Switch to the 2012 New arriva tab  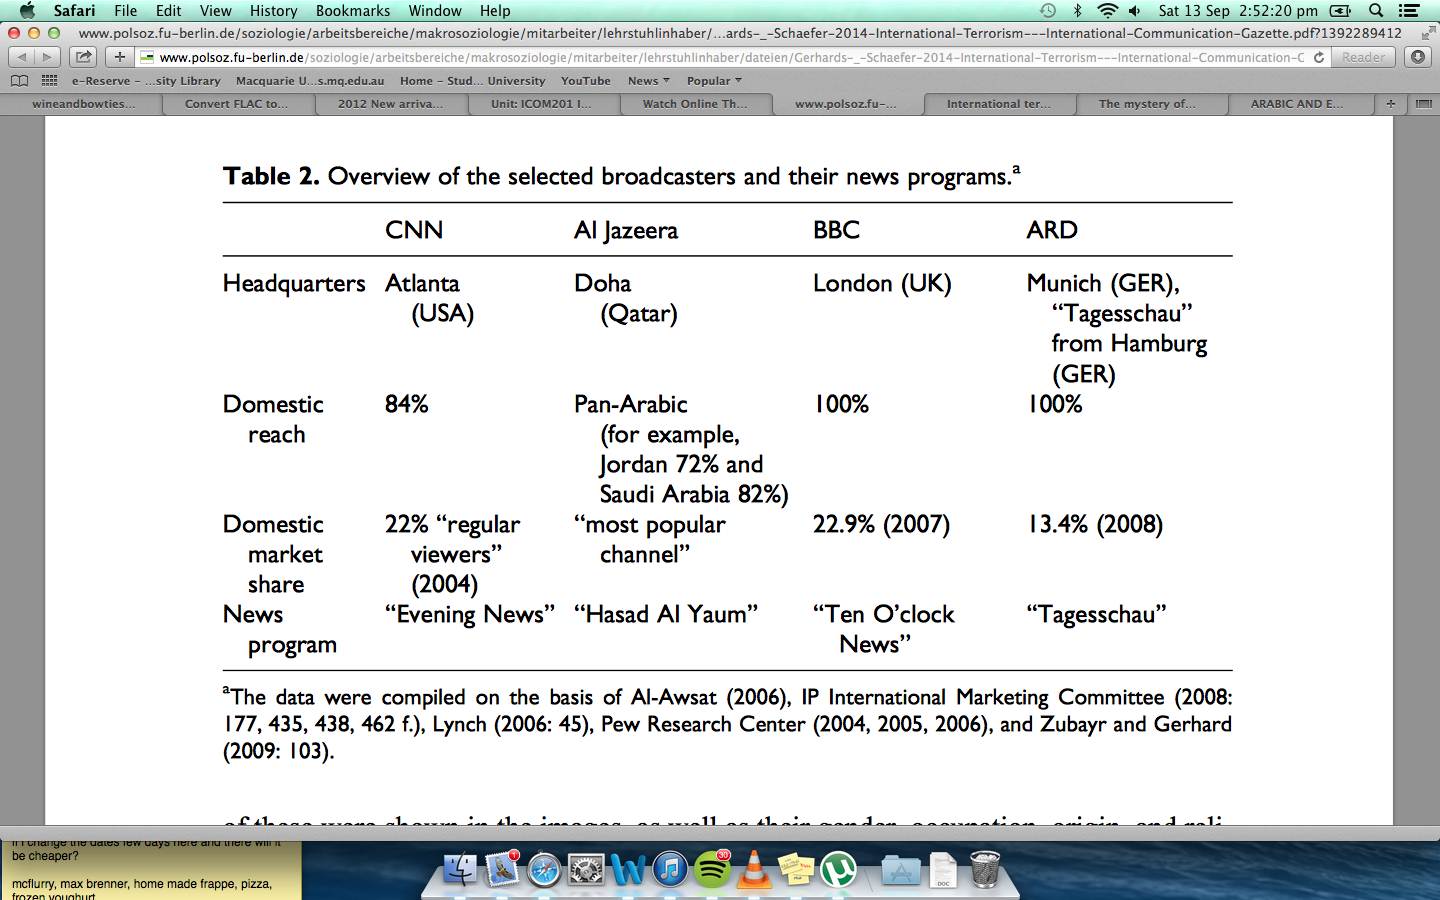tap(390, 104)
